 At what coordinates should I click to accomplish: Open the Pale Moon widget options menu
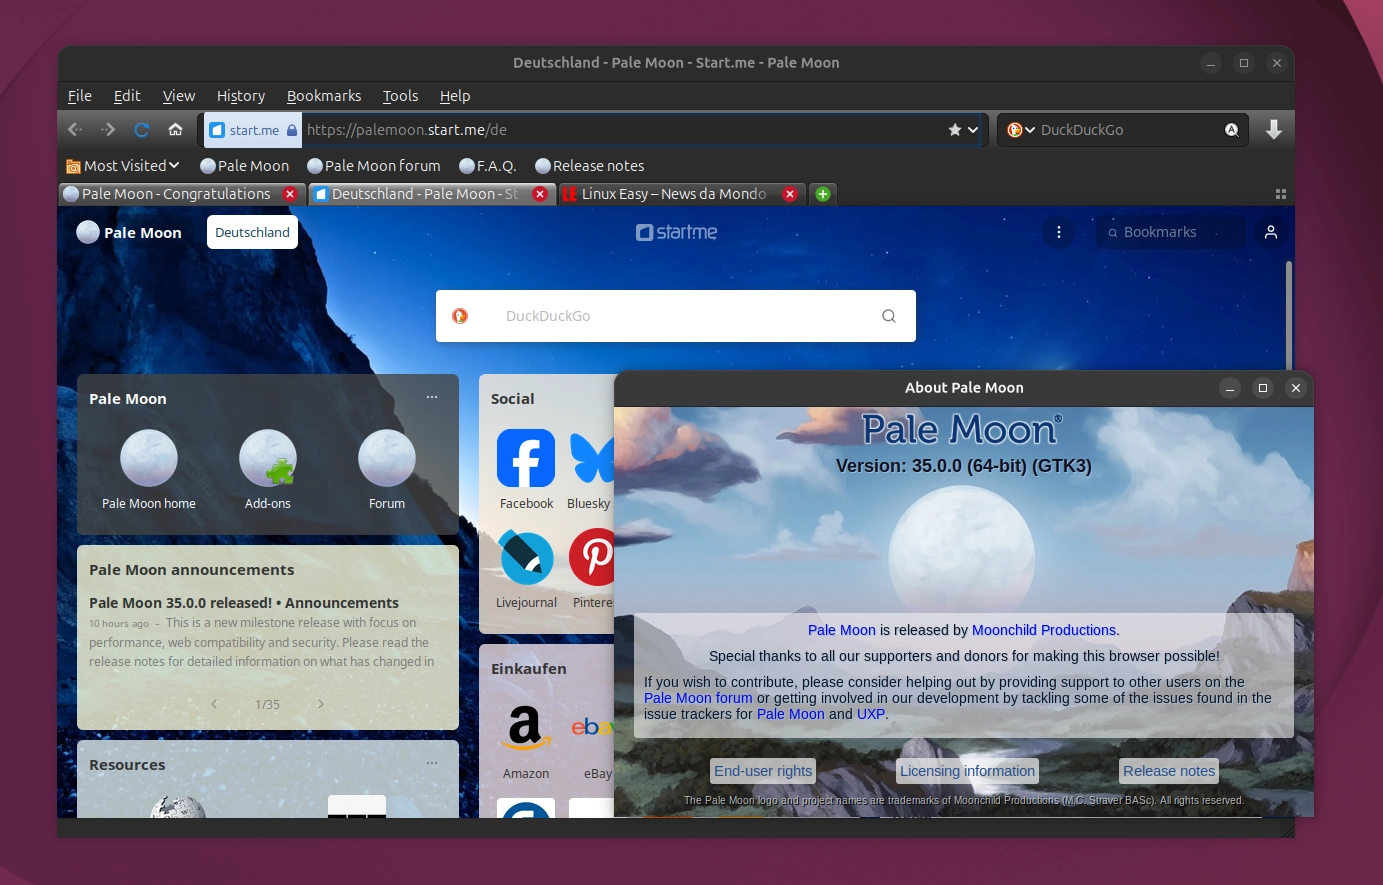tap(432, 397)
